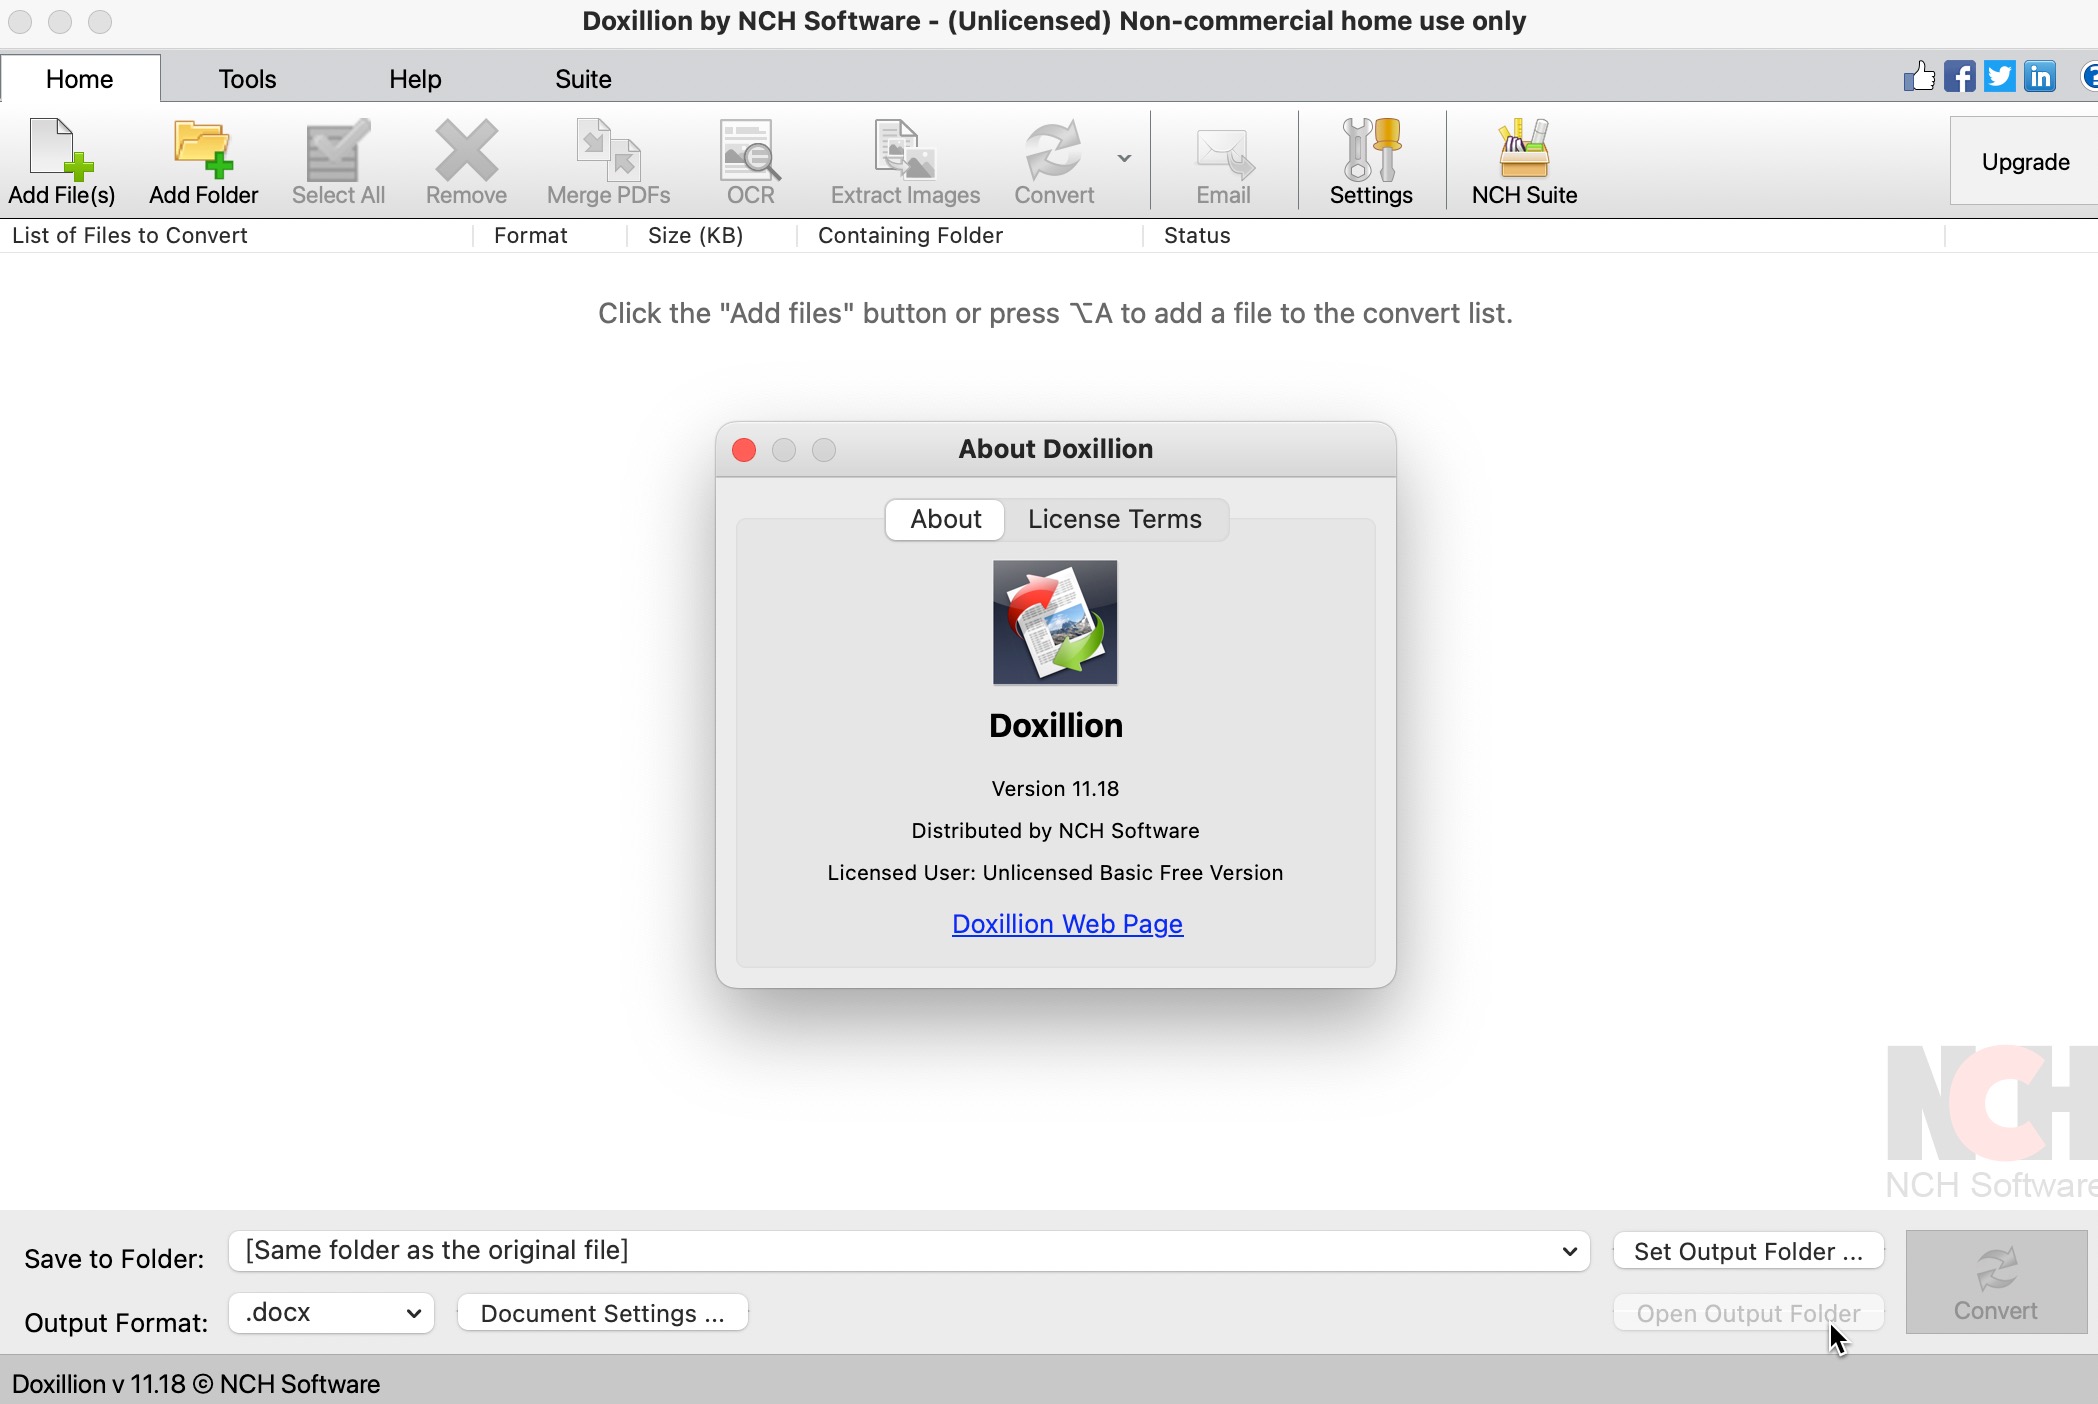
Task: Sort by Status column header
Action: click(x=1544, y=236)
